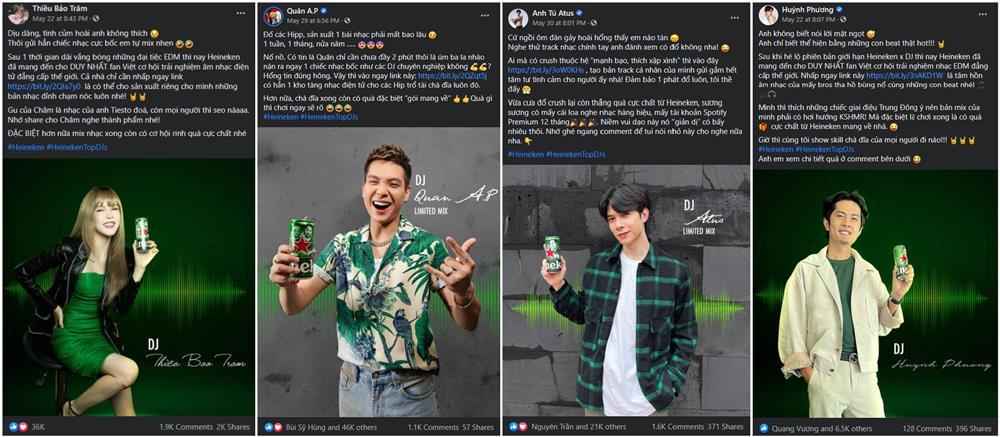1000x437 pixels.
Task: Open Thiều Bảo Trâm's profile avatar
Action: [x=18, y=14]
